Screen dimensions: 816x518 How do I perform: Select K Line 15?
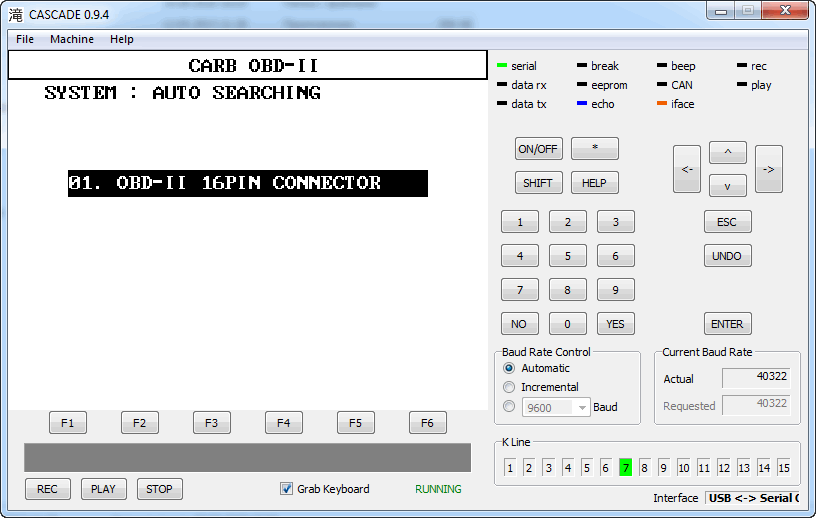784,468
